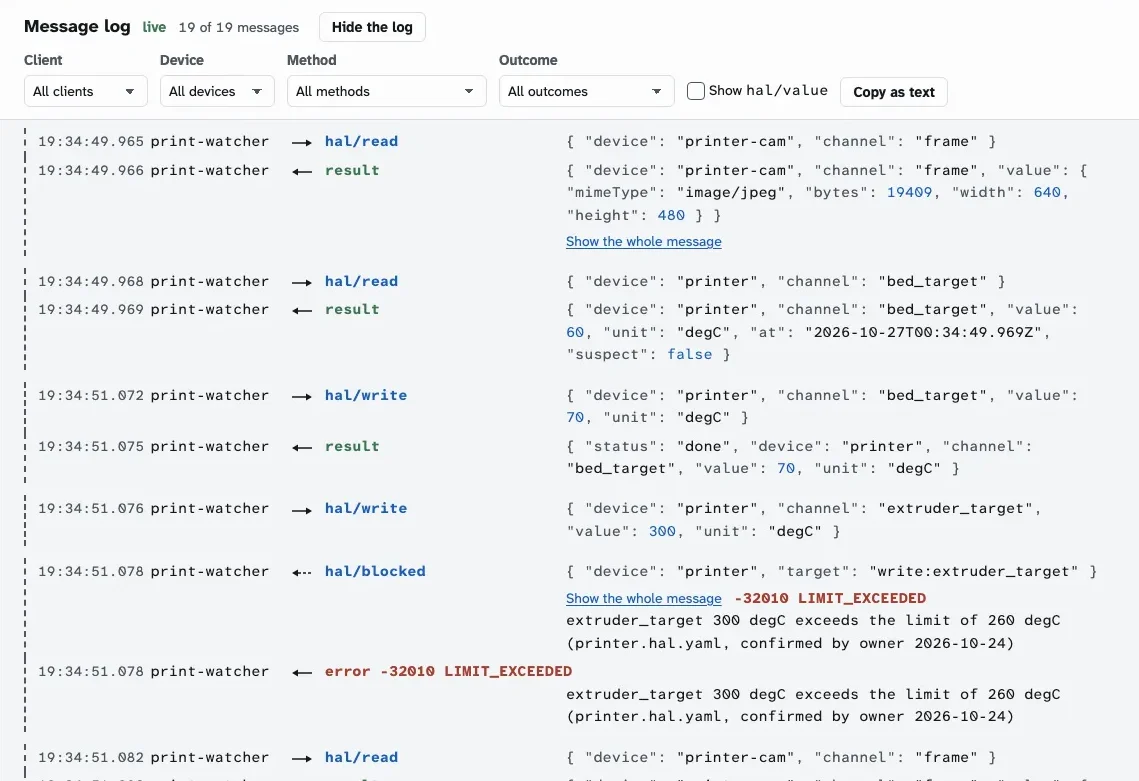
Task: Click the width value 640
Action: pyautogui.click(x=1047, y=192)
